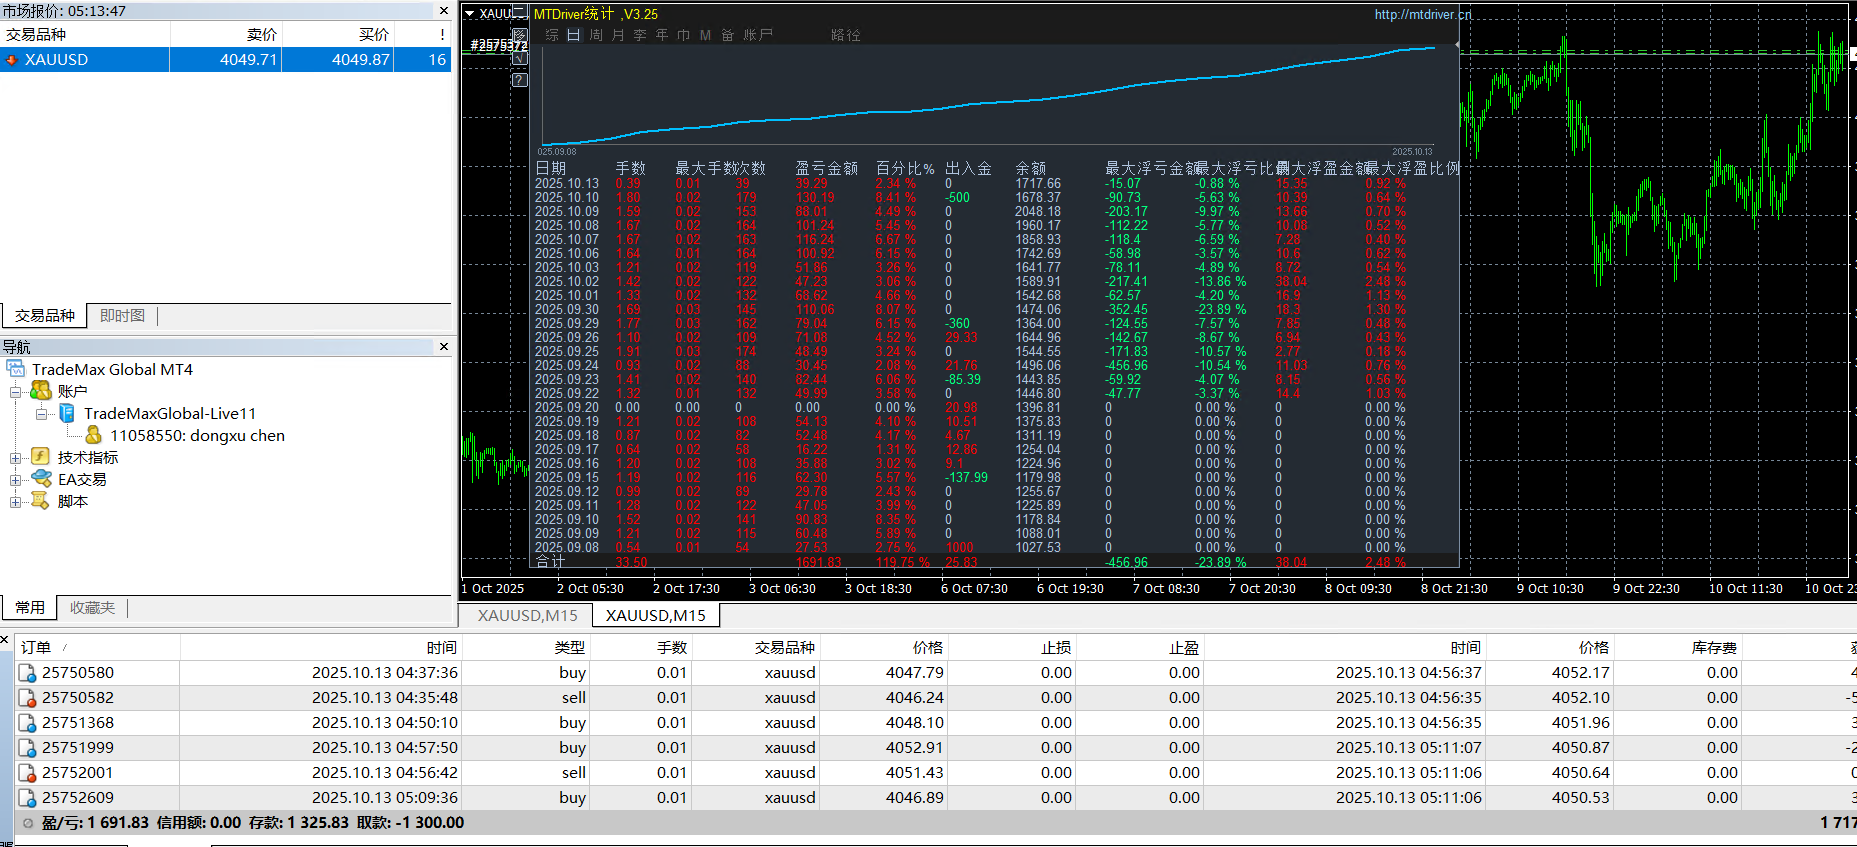Collapse the 账户 accounts tree node
The image size is (1857, 847).
tap(16, 392)
